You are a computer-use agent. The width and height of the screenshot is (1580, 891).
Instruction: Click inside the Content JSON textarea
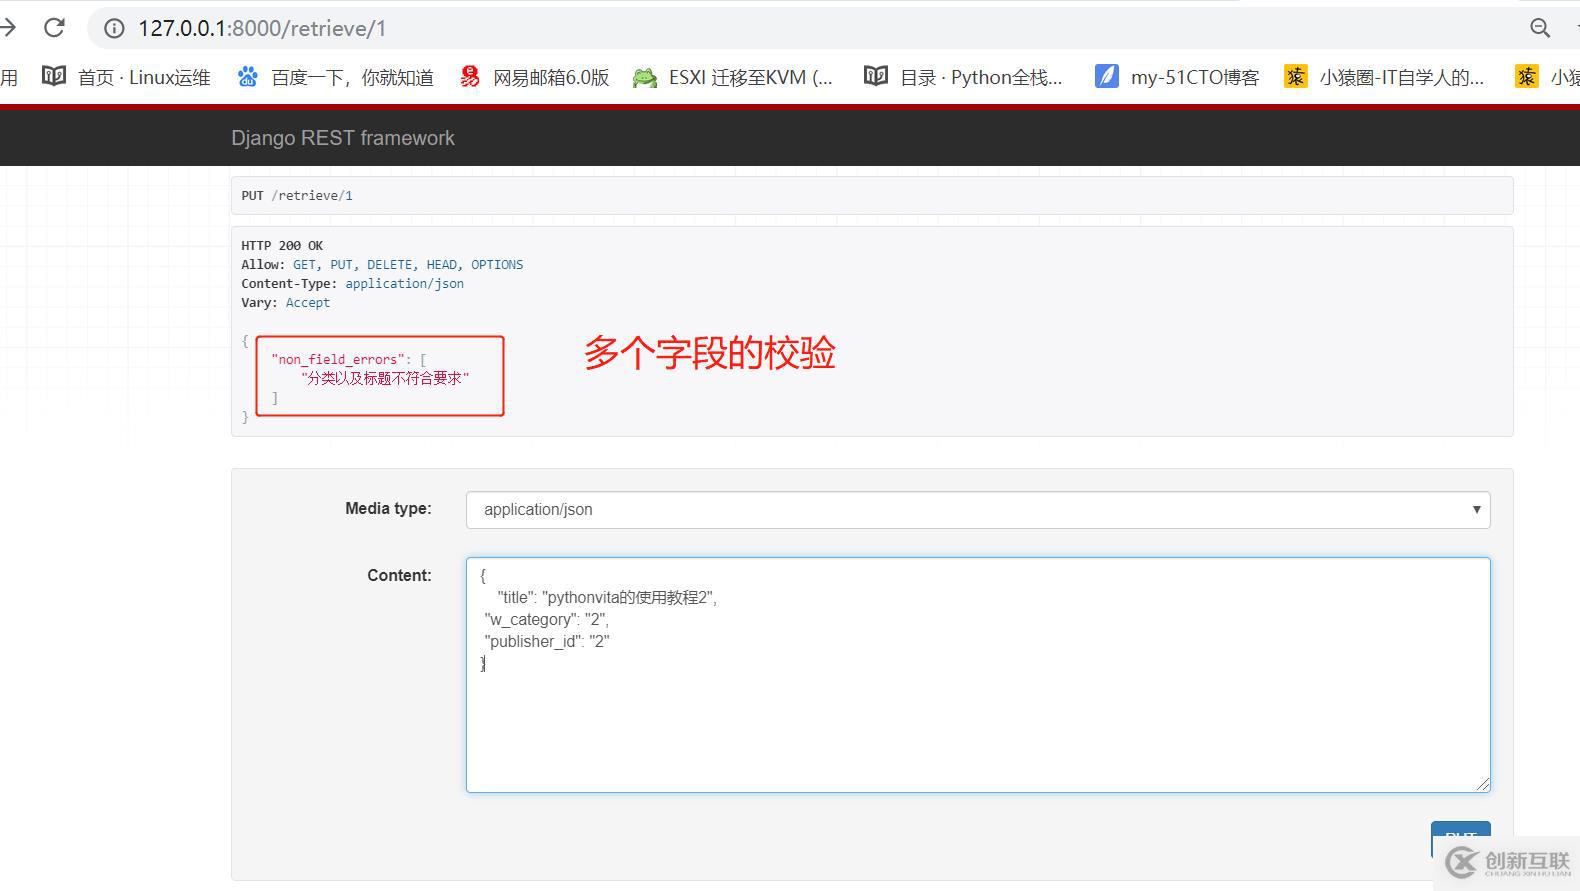click(x=978, y=675)
